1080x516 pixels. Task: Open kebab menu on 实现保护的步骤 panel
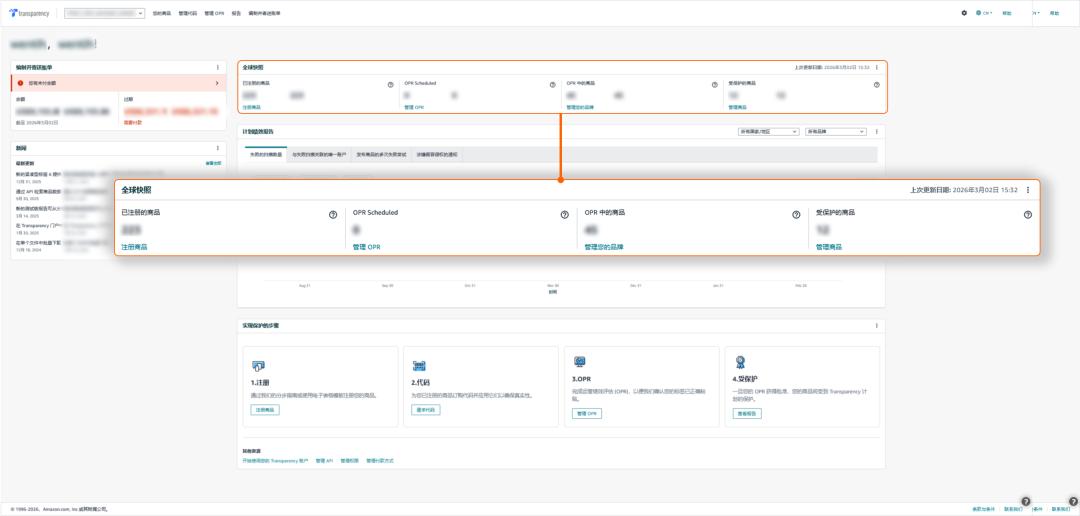[x=877, y=325]
